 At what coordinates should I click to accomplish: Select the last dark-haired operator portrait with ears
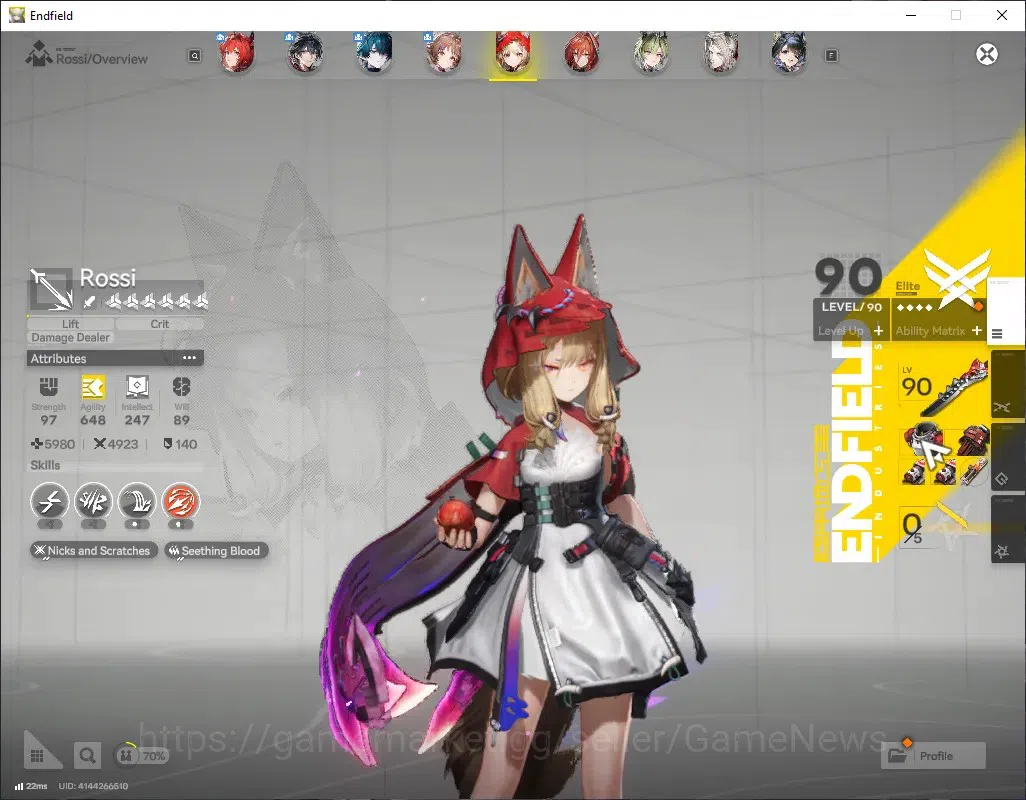click(x=788, y=52)
